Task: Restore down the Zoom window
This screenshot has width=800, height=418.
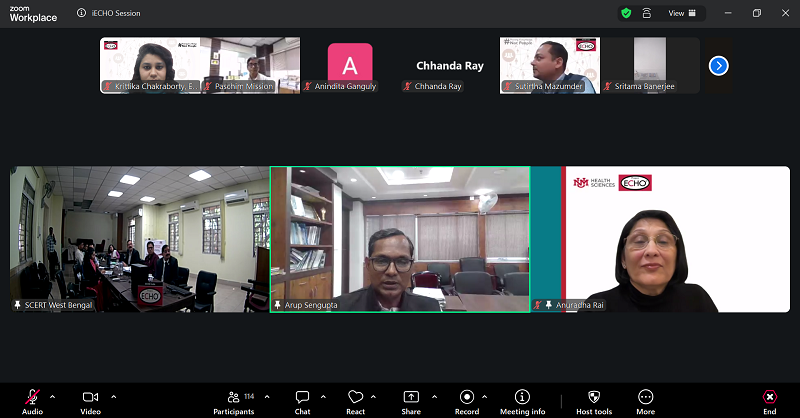Action: click(757, 13)
